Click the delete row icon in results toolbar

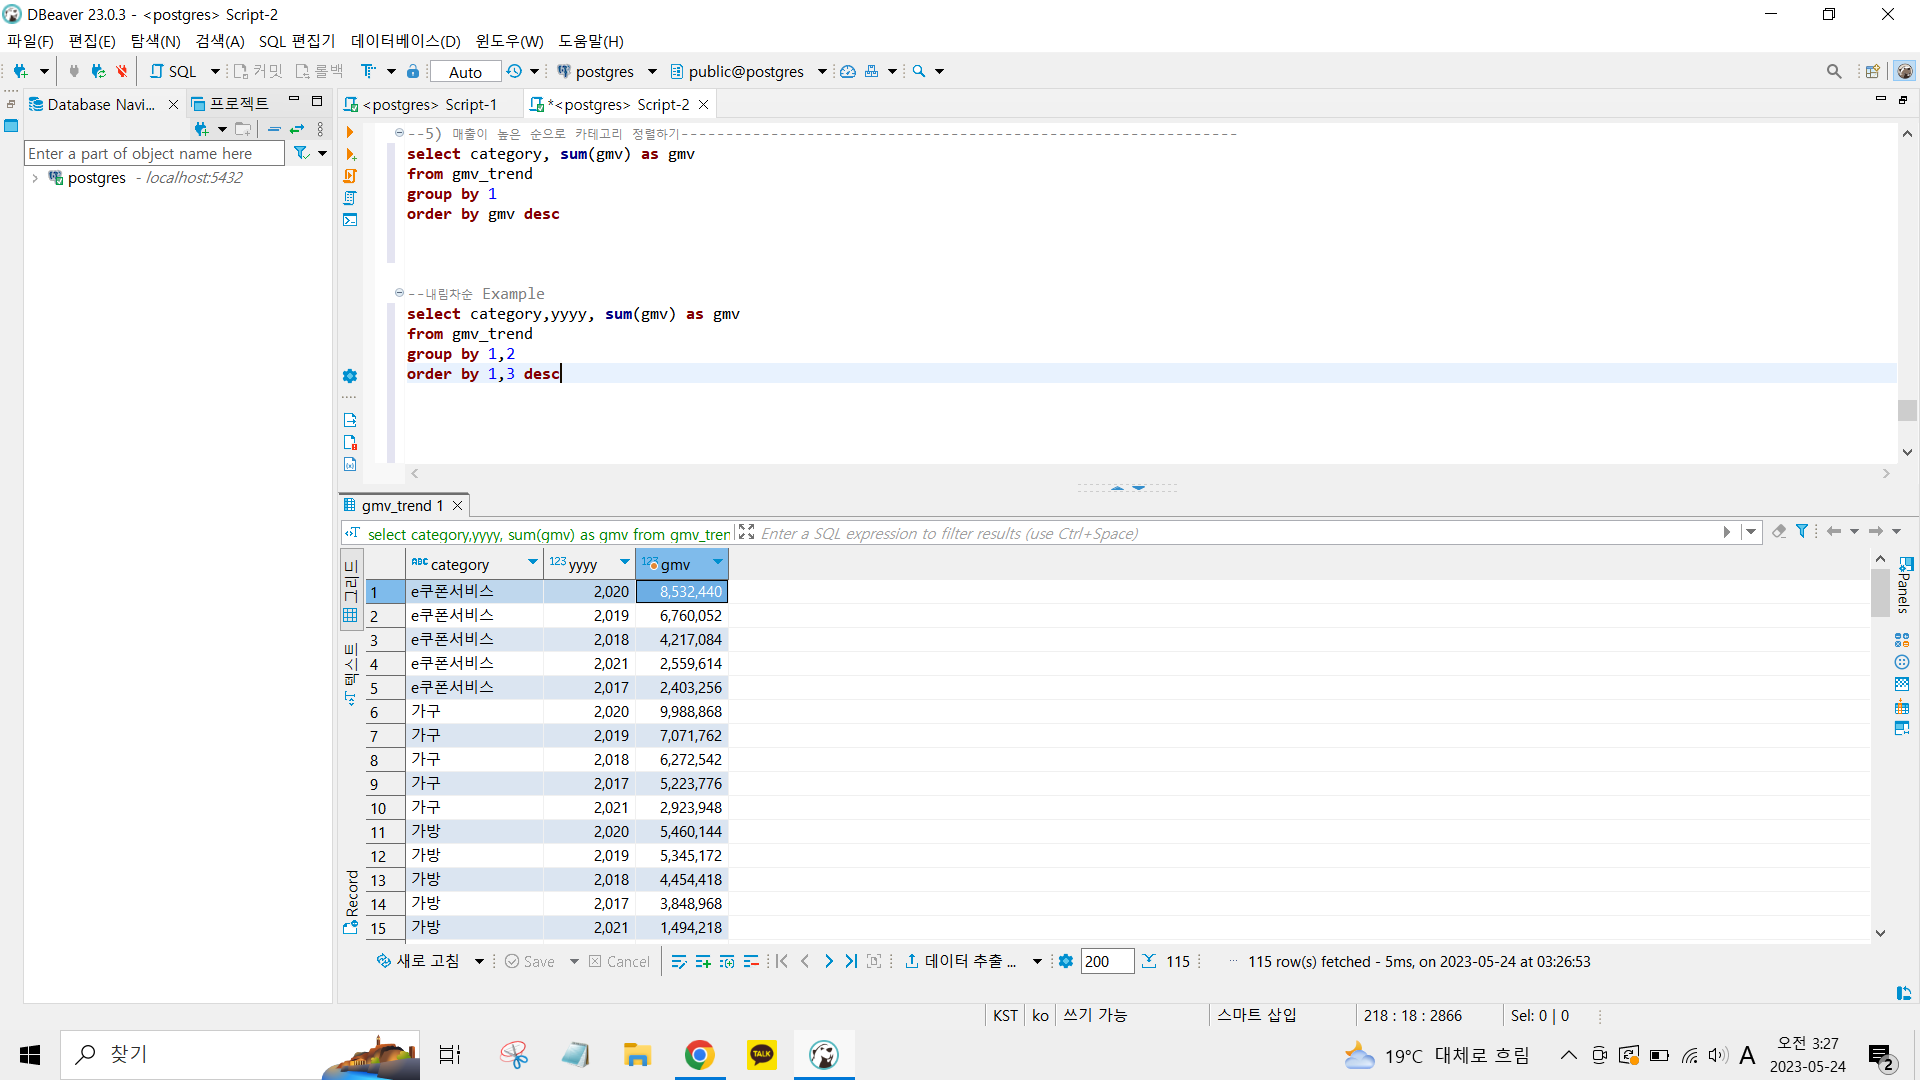click(x=751, y=961)
